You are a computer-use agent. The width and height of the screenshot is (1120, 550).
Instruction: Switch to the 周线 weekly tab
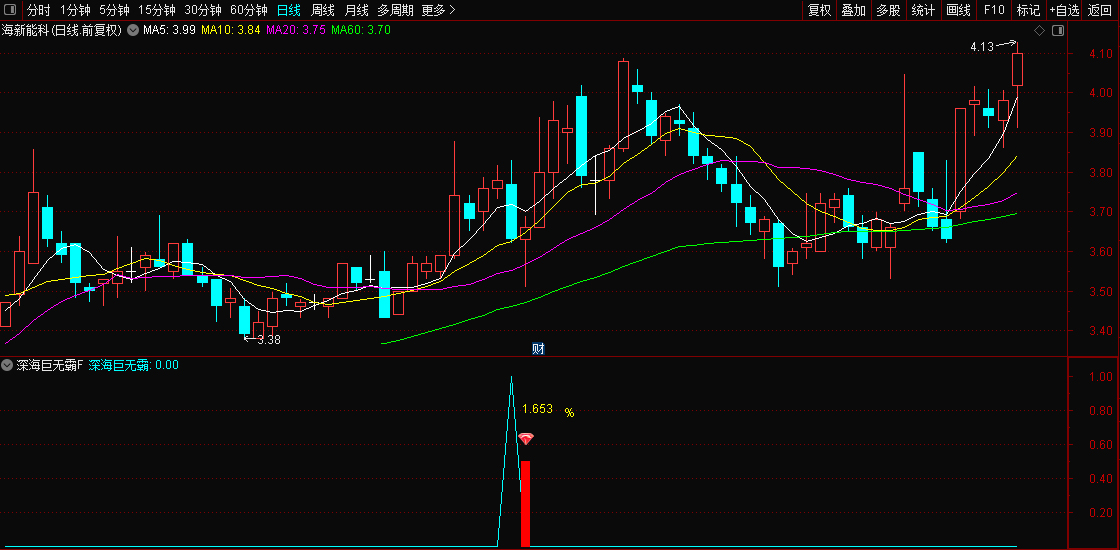(x=323, y=10)
